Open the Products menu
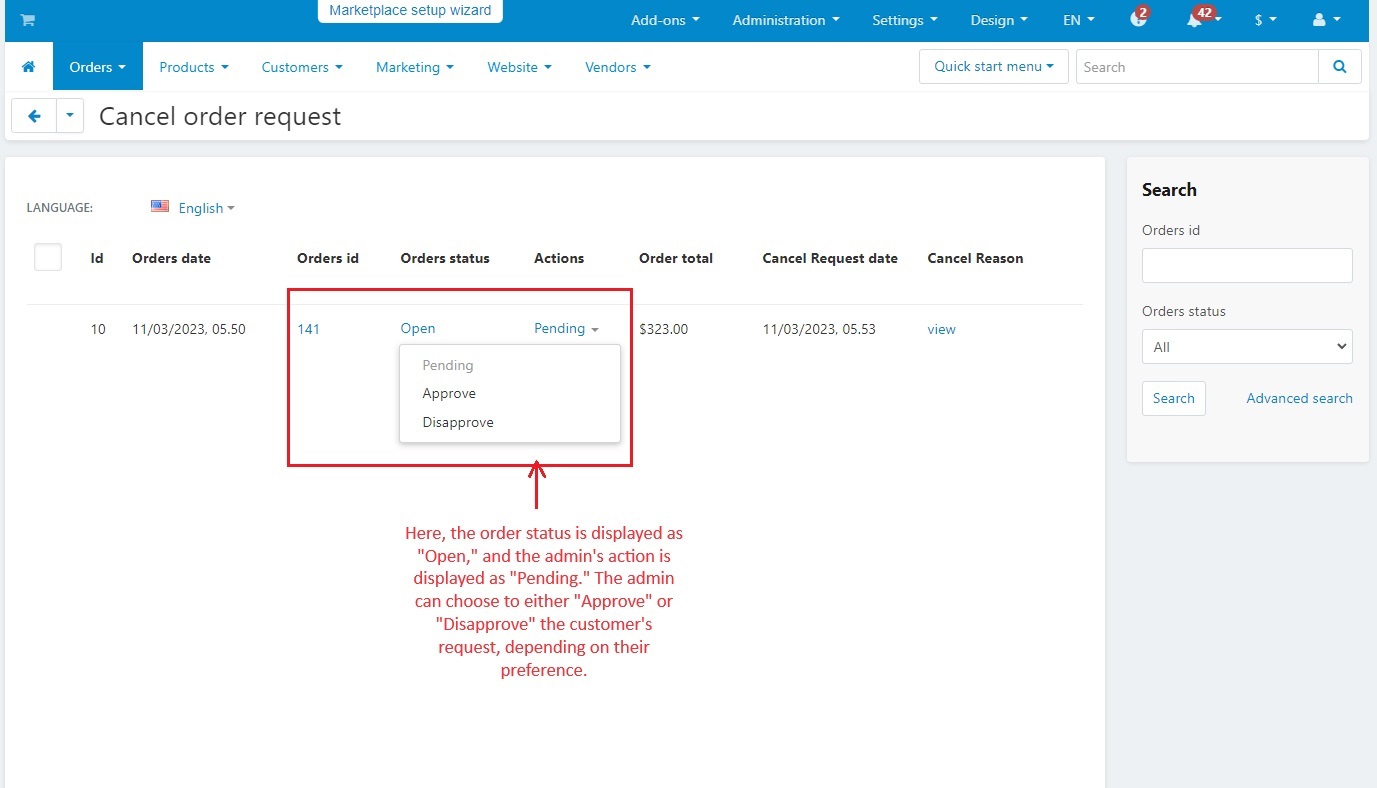The width and height of the screenshot is (1377, 788). (194, 67)
